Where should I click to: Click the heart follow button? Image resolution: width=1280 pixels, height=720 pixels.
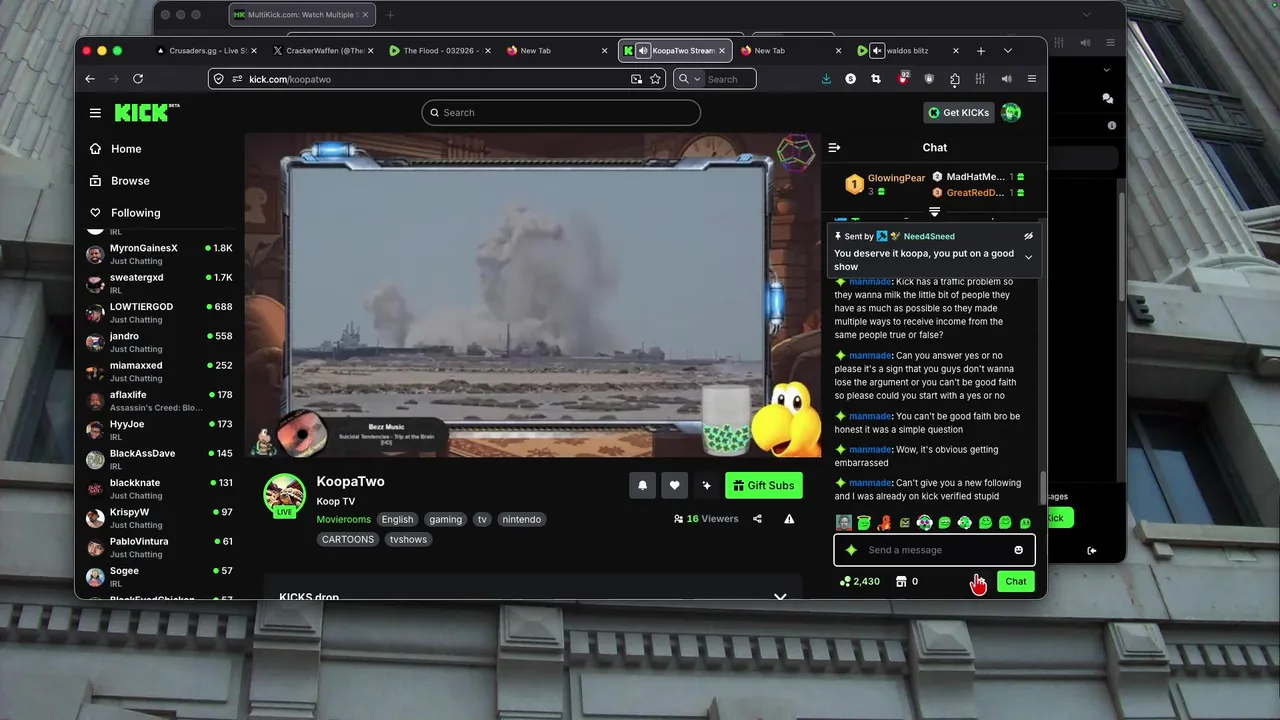pos(675,485)
